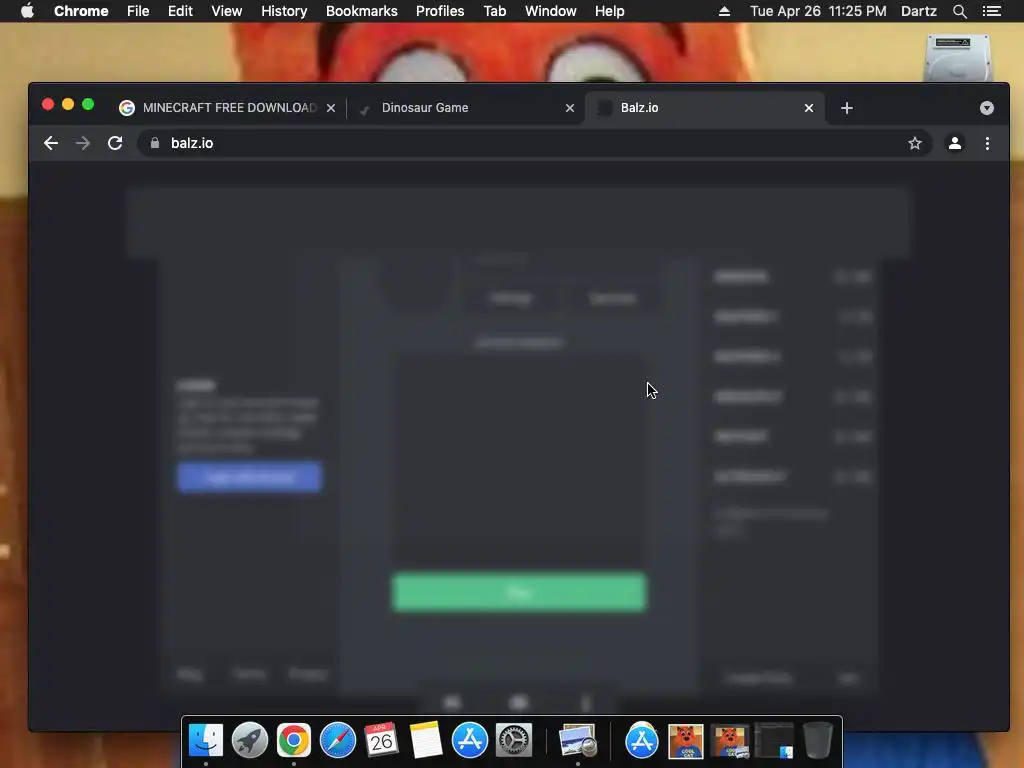Switch to the MINECRAFT FREE DOWNLOAD tab
The height and width of the screenshot is (768, 1024).
click(229, 108)
